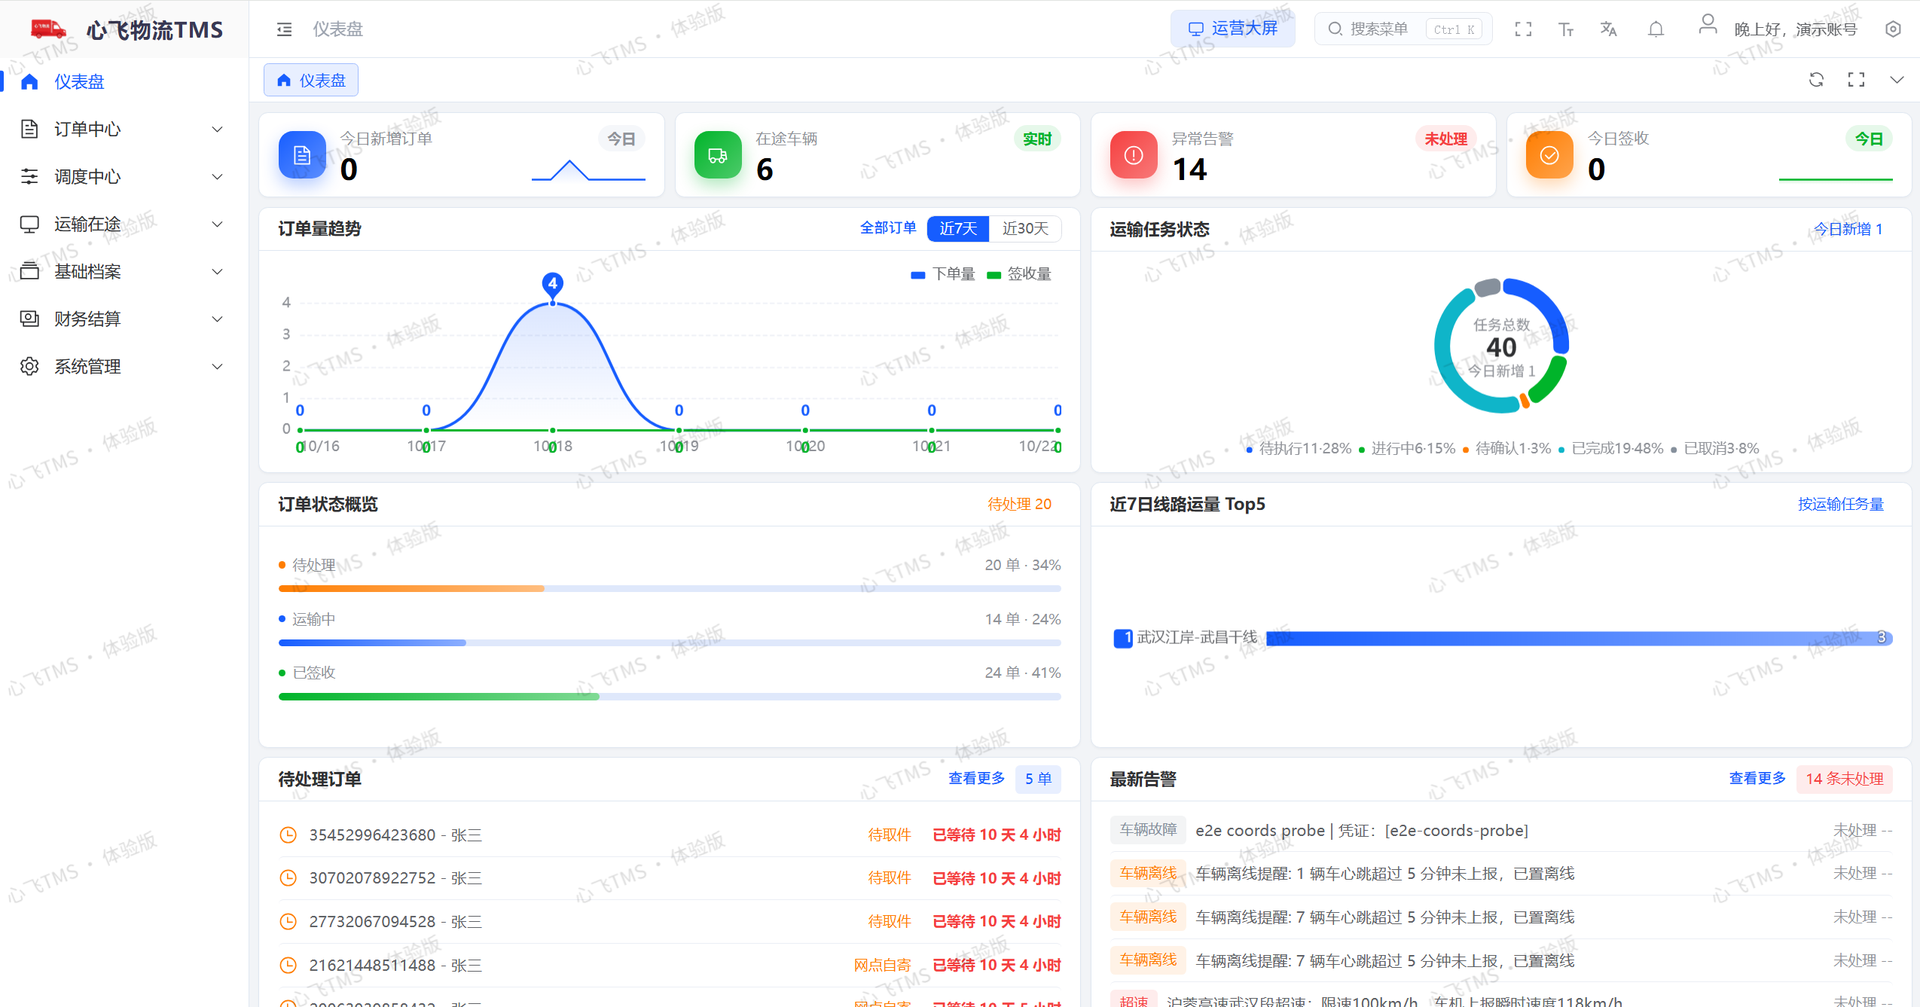
Task: Collapse the sidebar menu toggle icon
Action: (284, 30)
